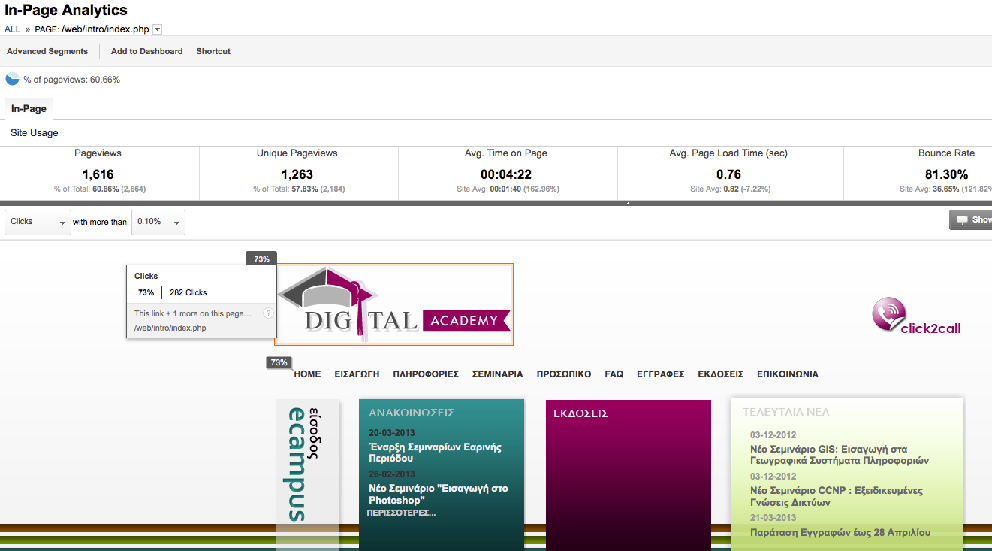Open the 0.10% threshold dropdown
This screenshot has width=992, height=551.
(x=158, y=221)
